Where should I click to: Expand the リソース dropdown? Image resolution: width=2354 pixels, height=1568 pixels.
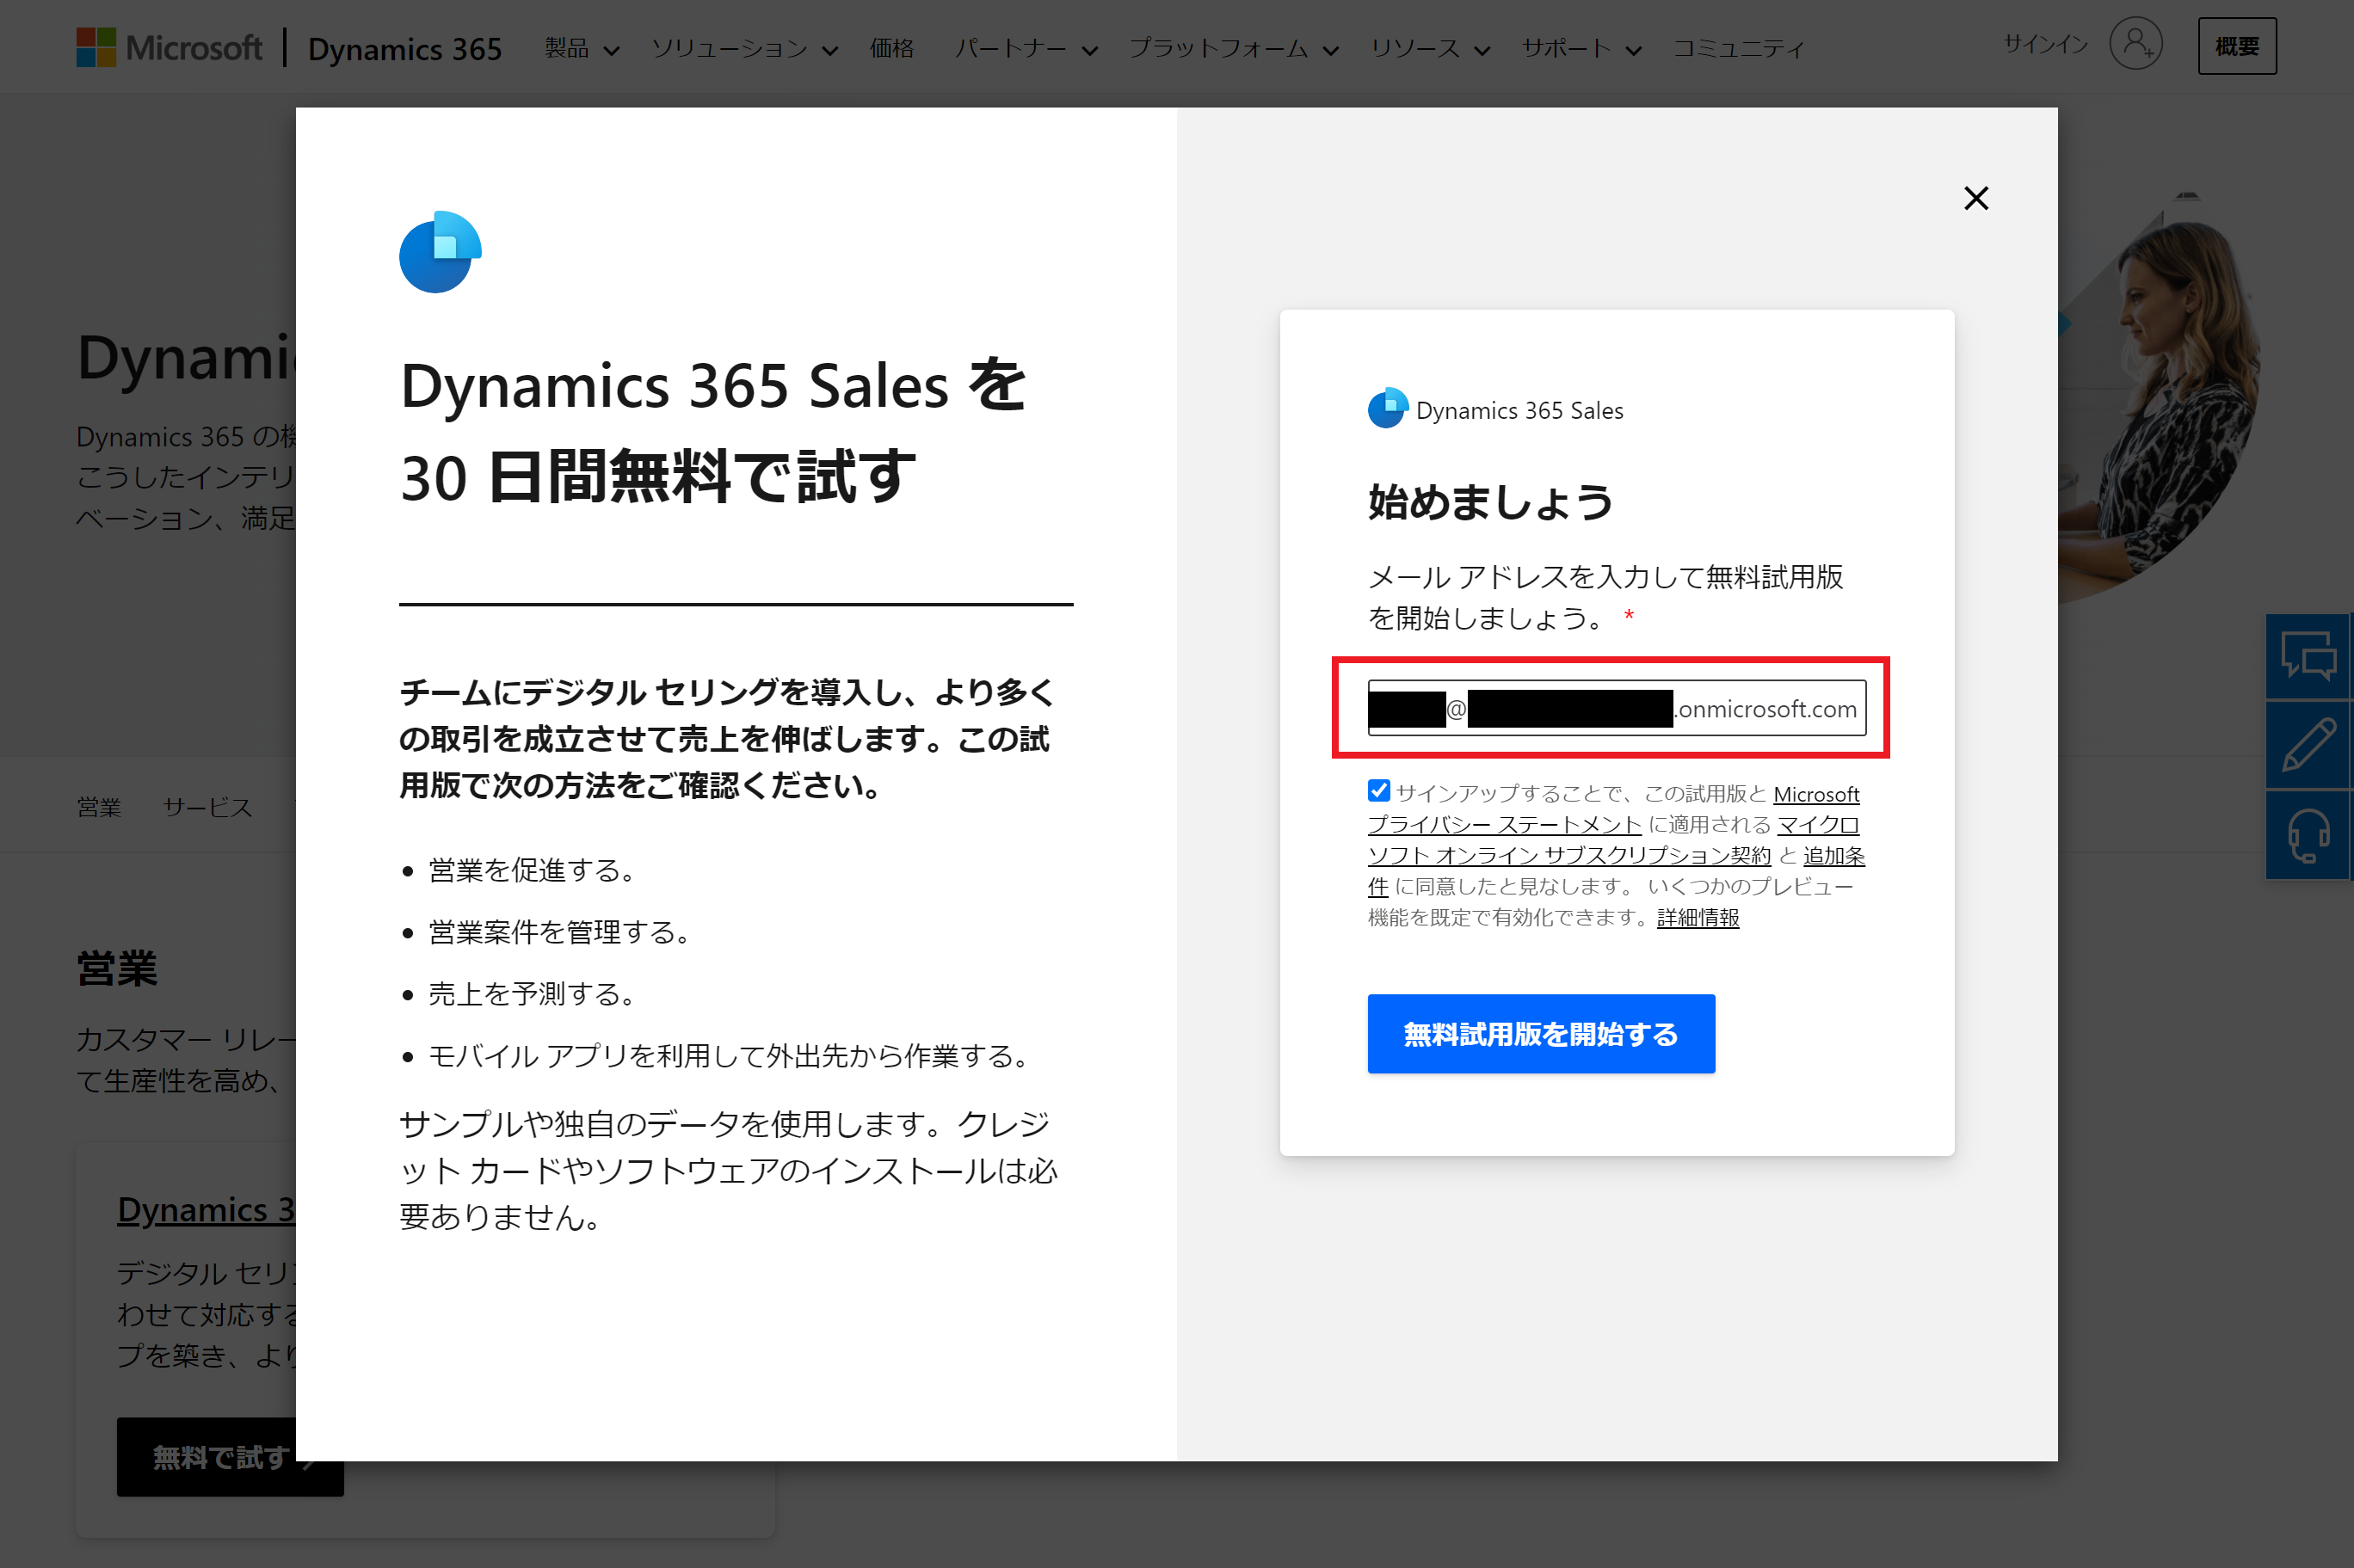coord(1430,48)
